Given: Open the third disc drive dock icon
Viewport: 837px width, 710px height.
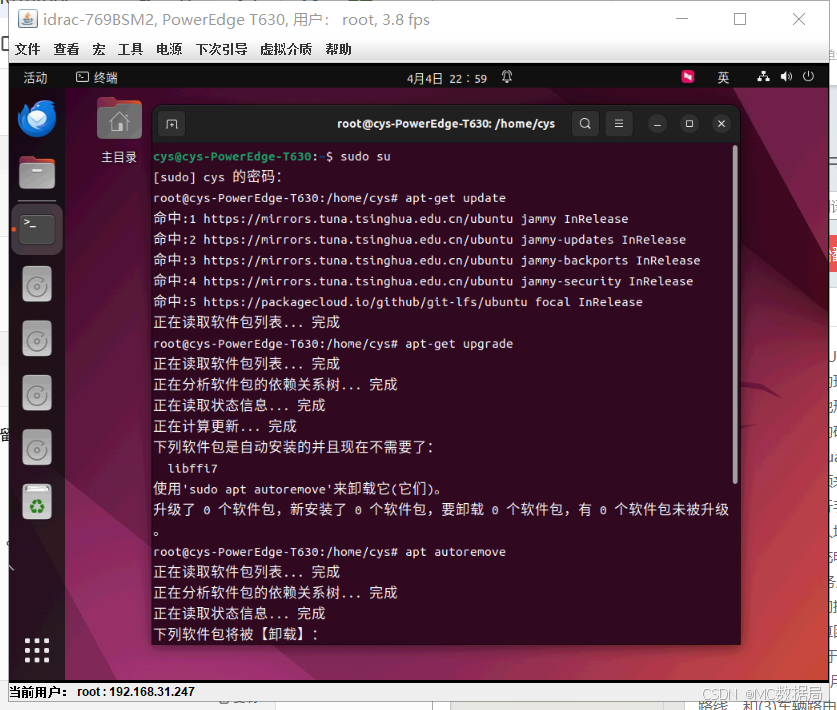Looking at the screenshot, I should (37, 393).
